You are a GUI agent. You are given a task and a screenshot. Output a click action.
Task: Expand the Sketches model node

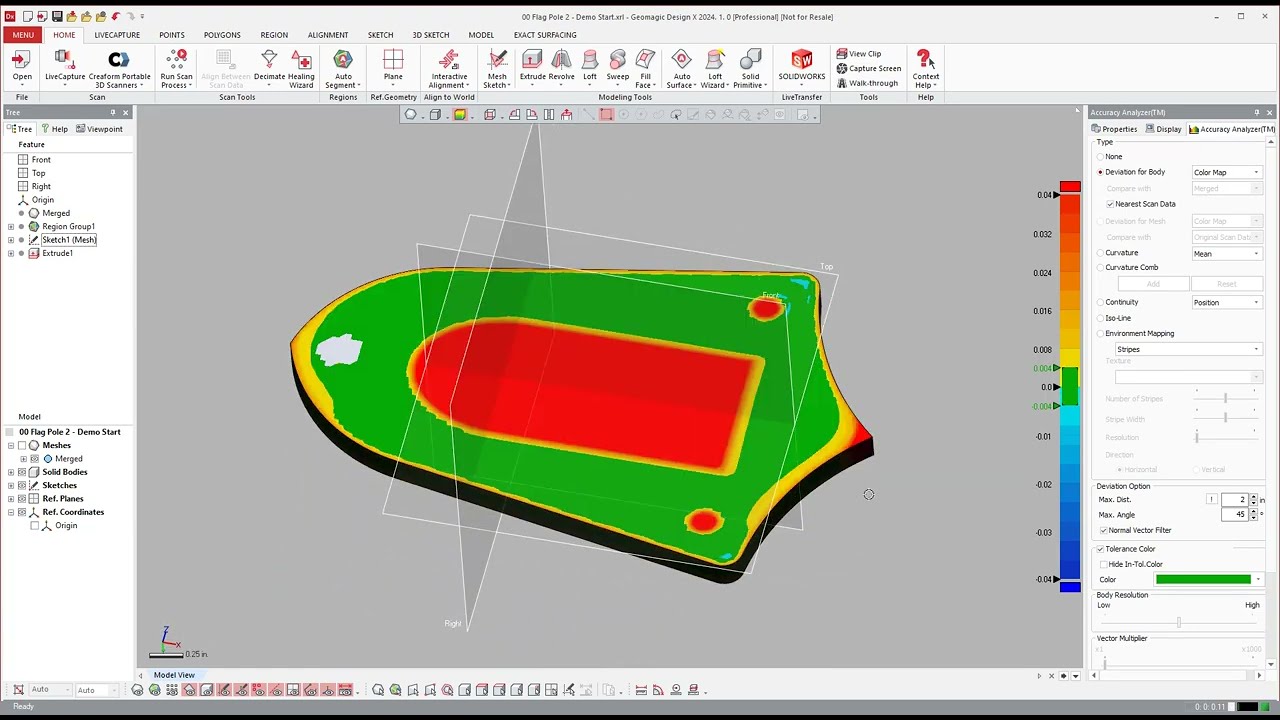(x=11, y=485)
